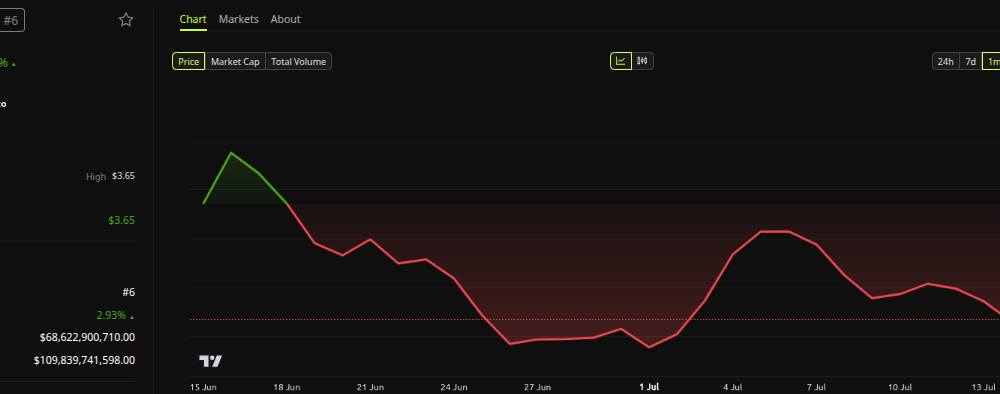Click the 2.93% change value

[115, 315]
